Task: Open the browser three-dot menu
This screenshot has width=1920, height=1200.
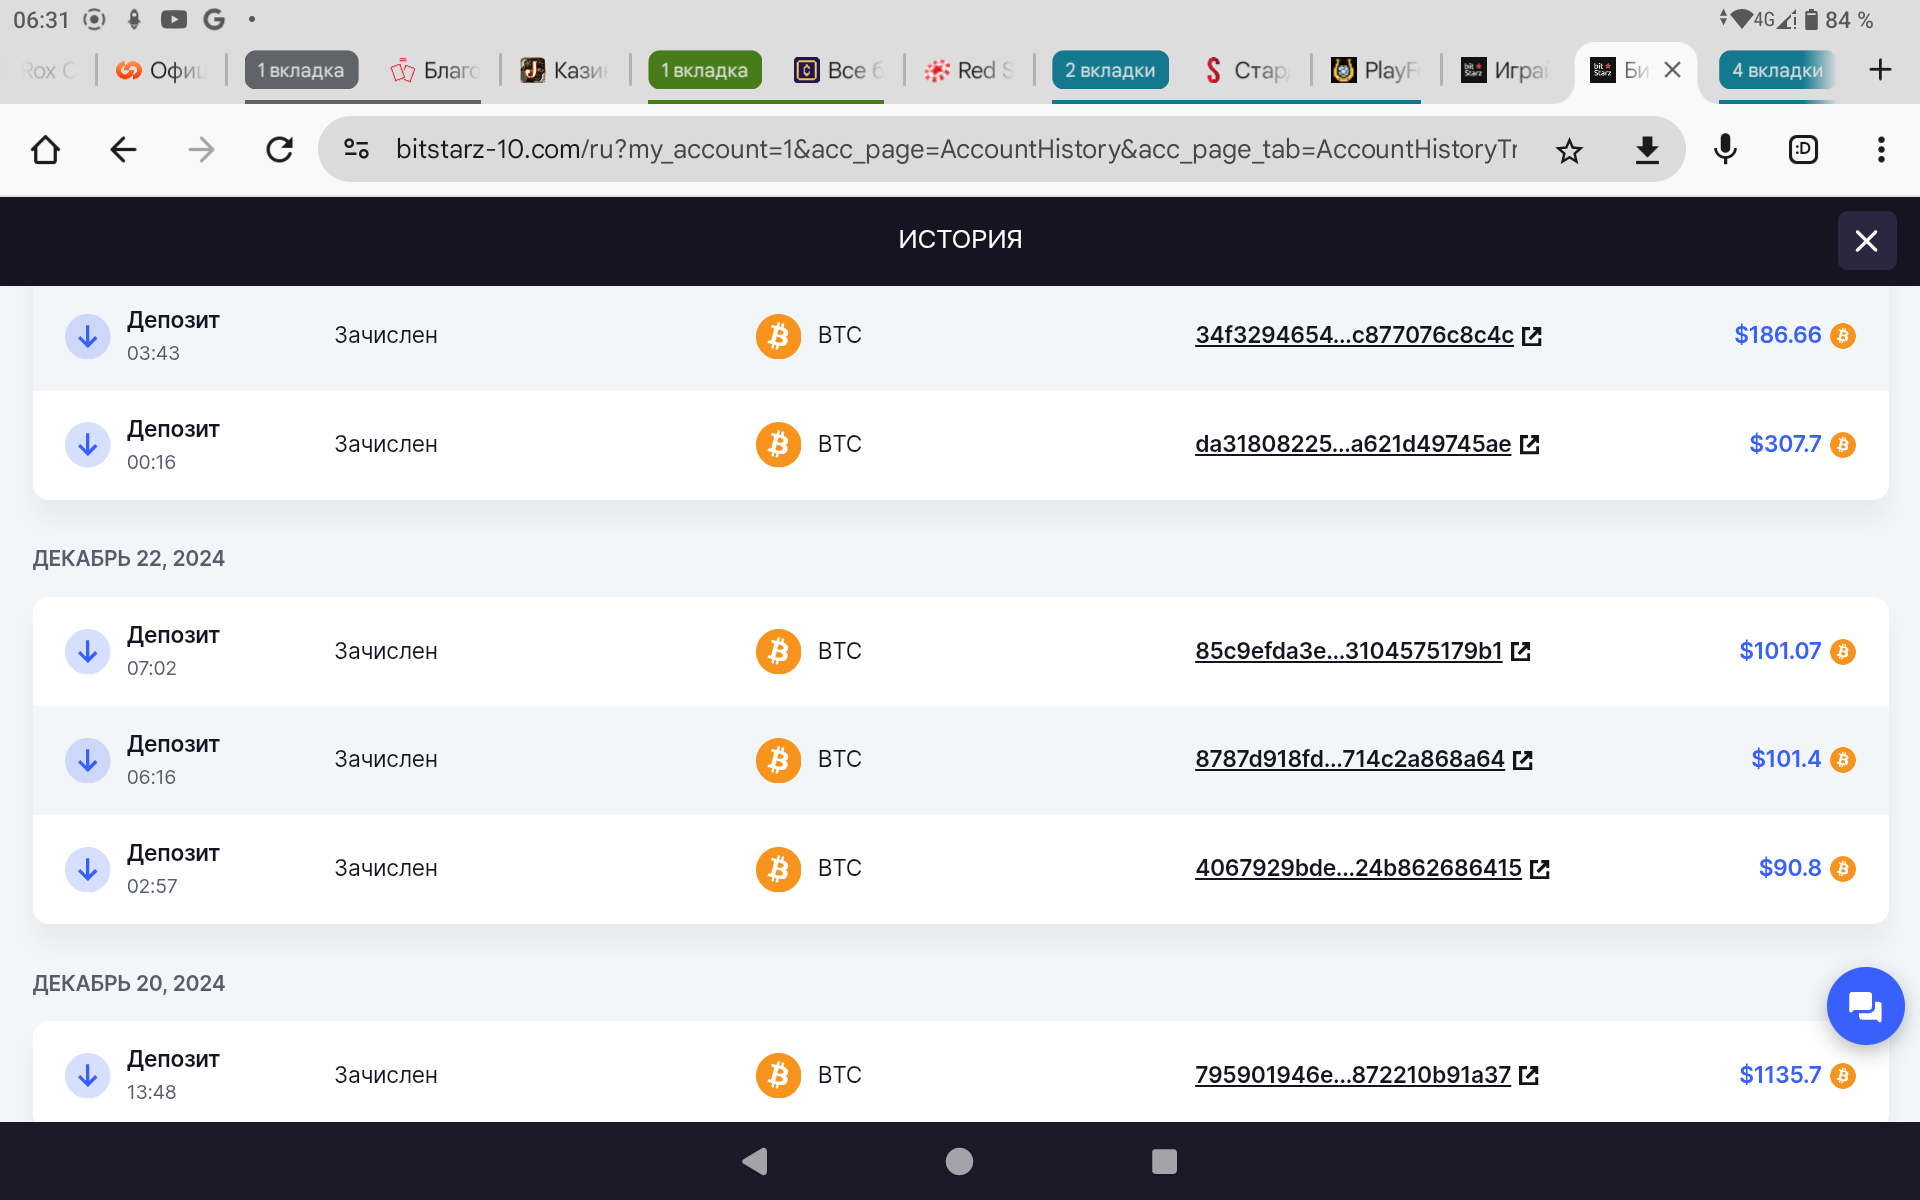Action: tap(1881, 150)
